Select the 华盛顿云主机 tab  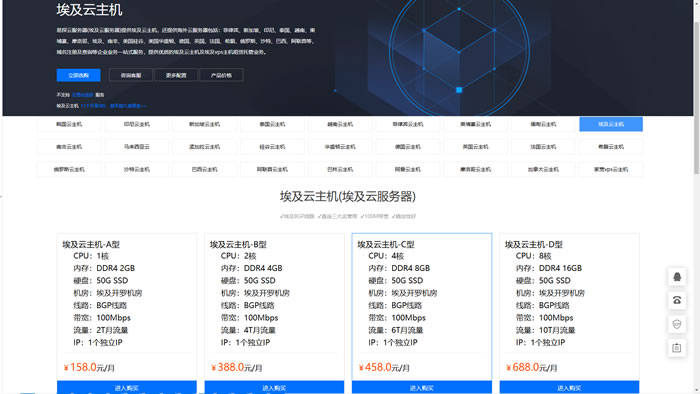340,147
